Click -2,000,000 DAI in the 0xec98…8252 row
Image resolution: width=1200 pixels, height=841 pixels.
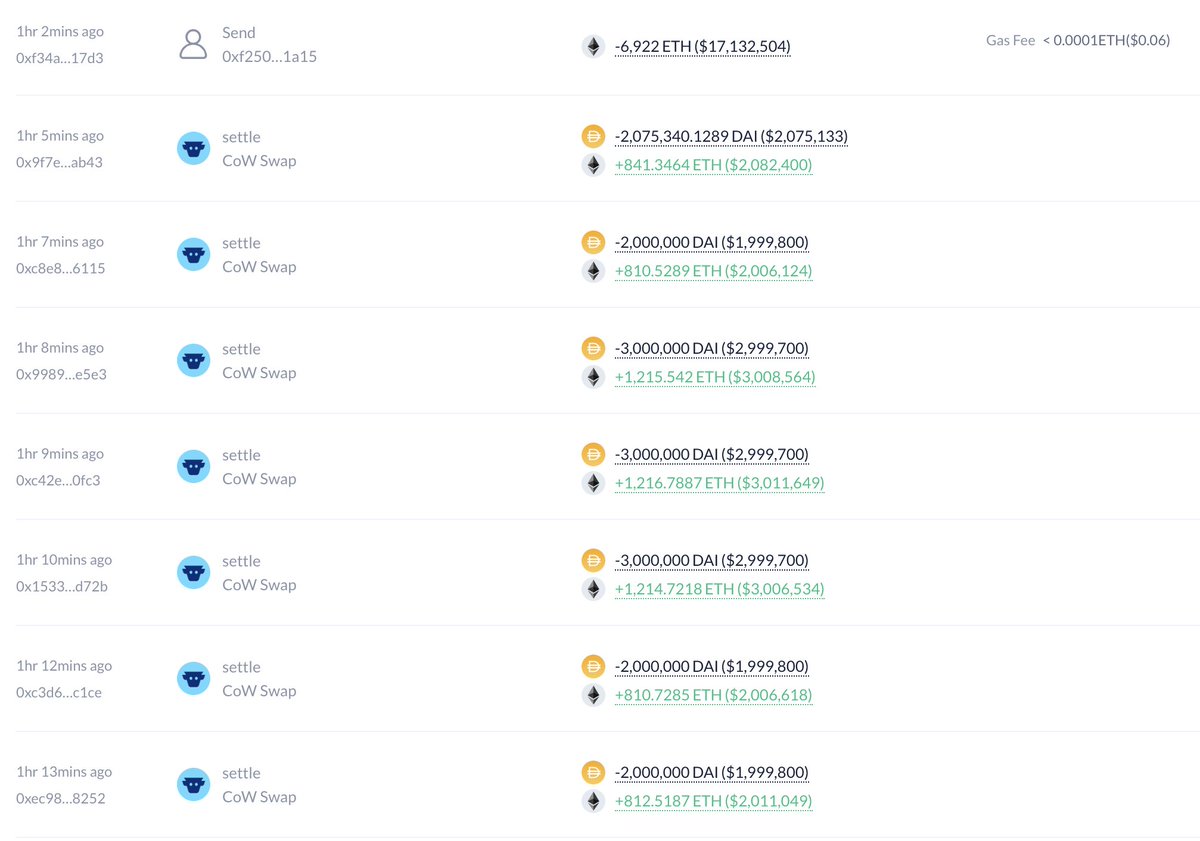tap(712, 772)
